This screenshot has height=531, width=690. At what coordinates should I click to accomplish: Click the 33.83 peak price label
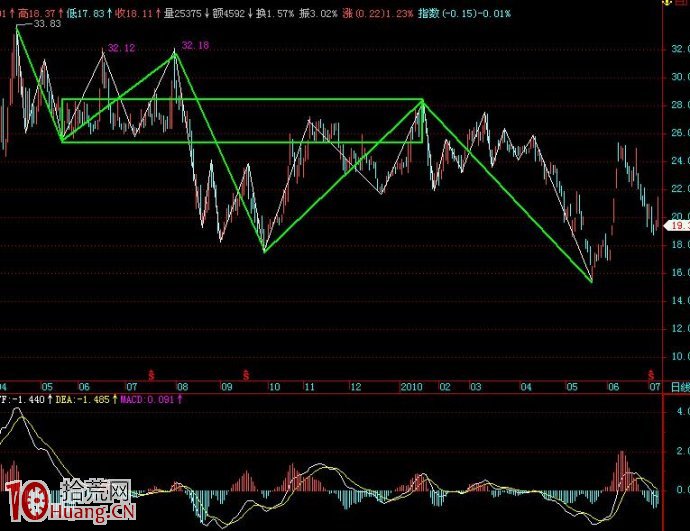click(47, 24)
